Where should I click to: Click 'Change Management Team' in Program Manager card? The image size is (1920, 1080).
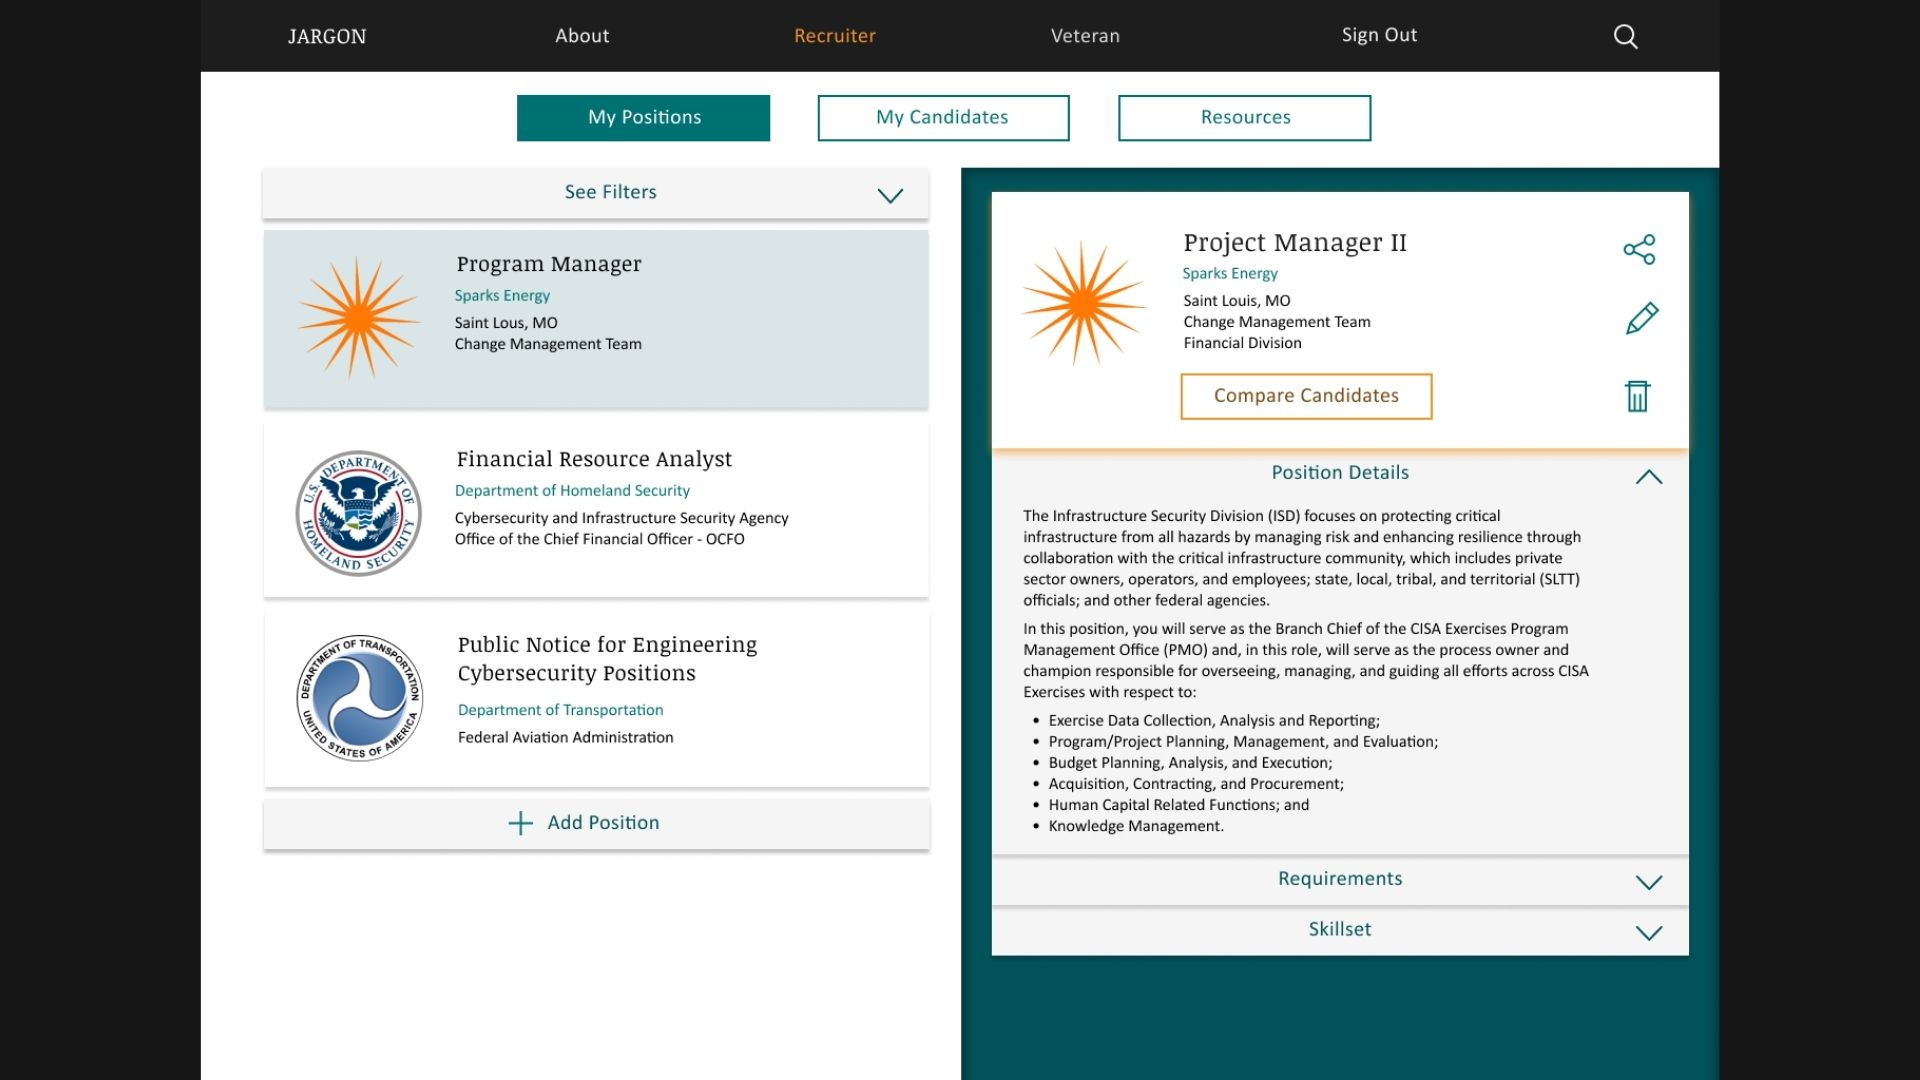(x=548, y=344)
